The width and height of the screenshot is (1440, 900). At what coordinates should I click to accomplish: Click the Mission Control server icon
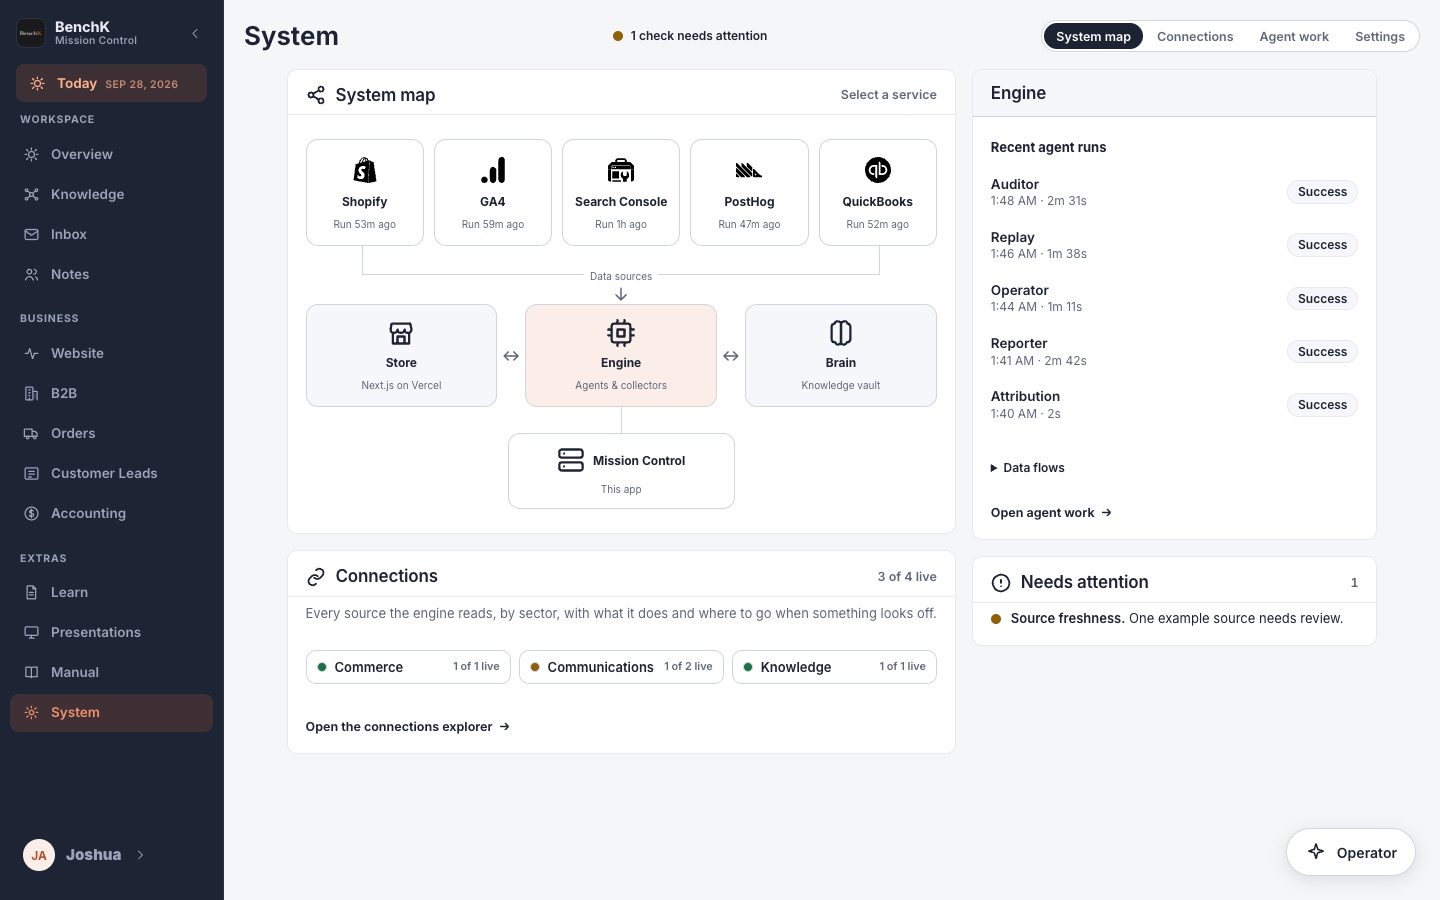571,460
